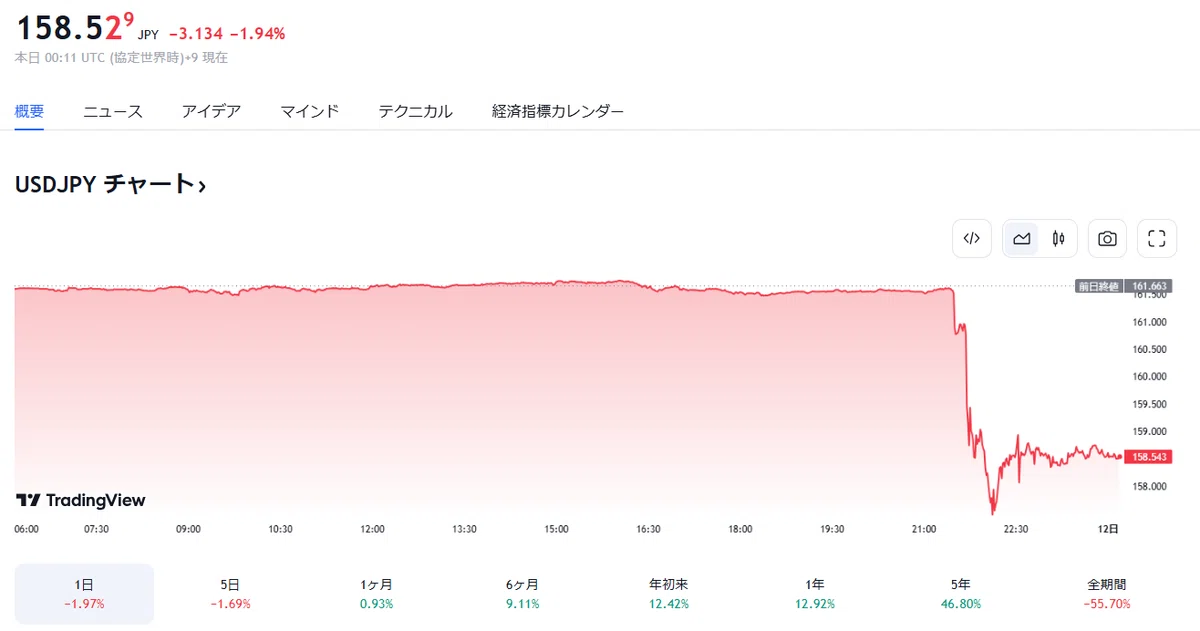Screen dimensions: 1200x631
Task: Switch to the マインド tab
Action: coord(310,111)
